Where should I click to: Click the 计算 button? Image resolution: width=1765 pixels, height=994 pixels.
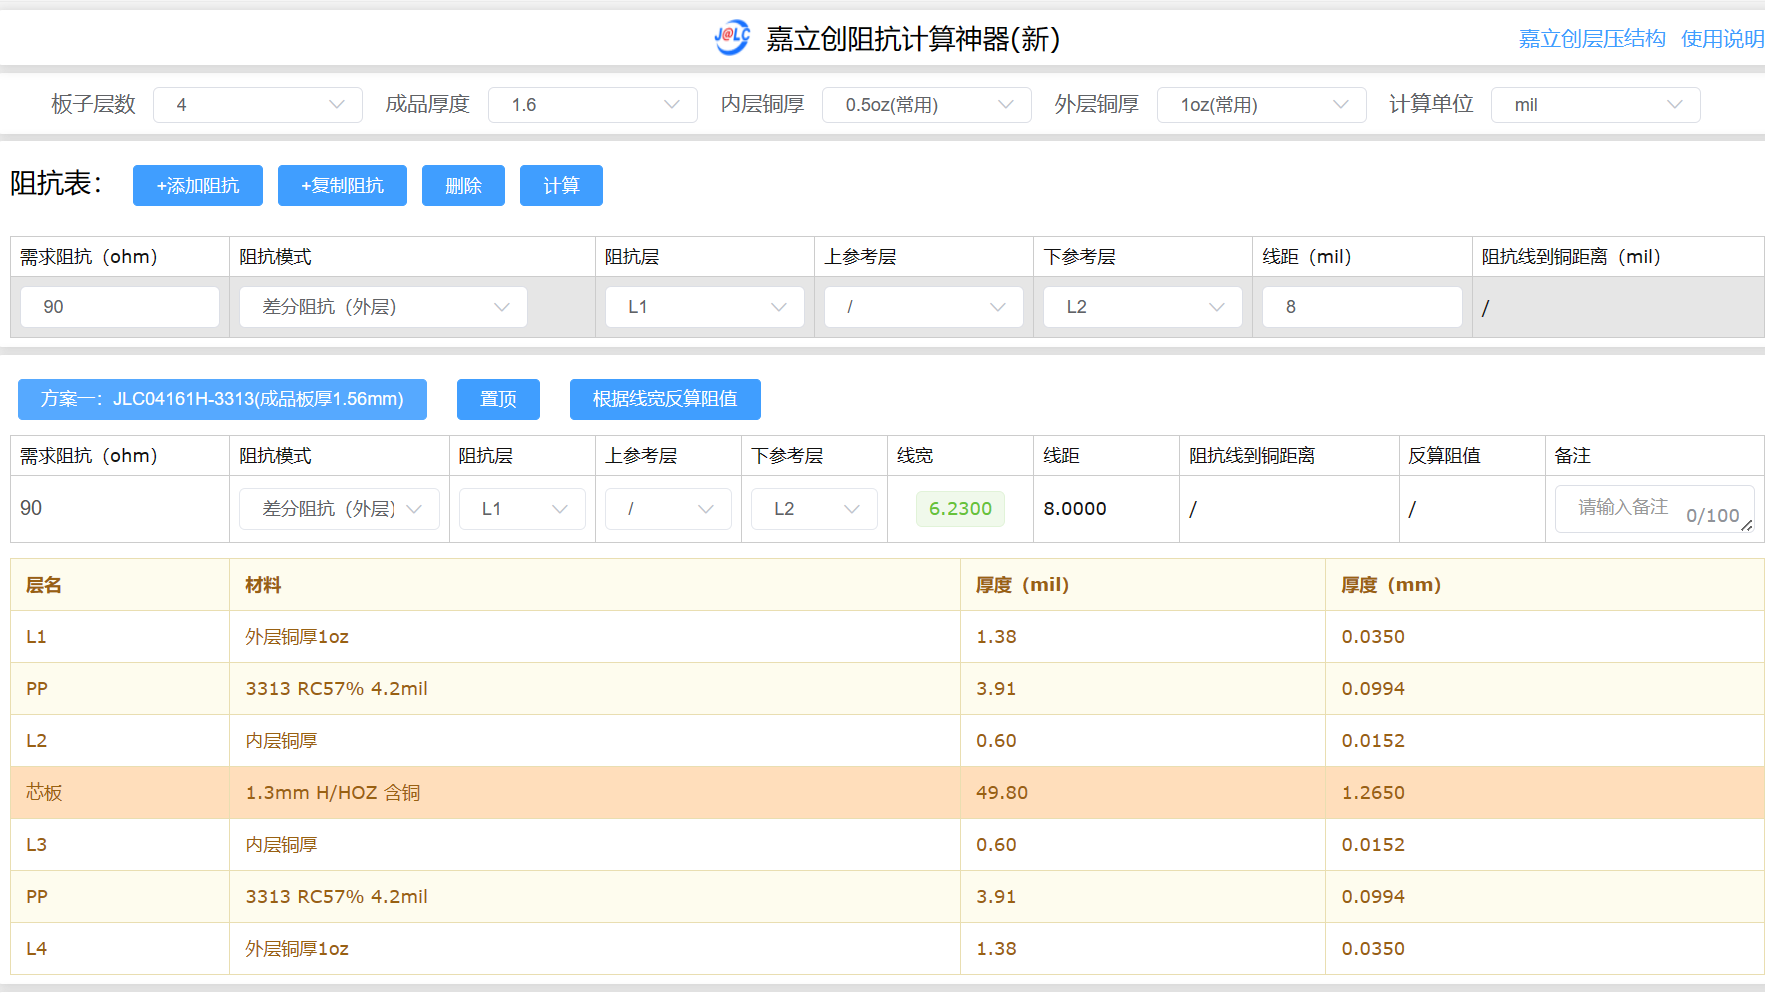[x=561, y=186]
